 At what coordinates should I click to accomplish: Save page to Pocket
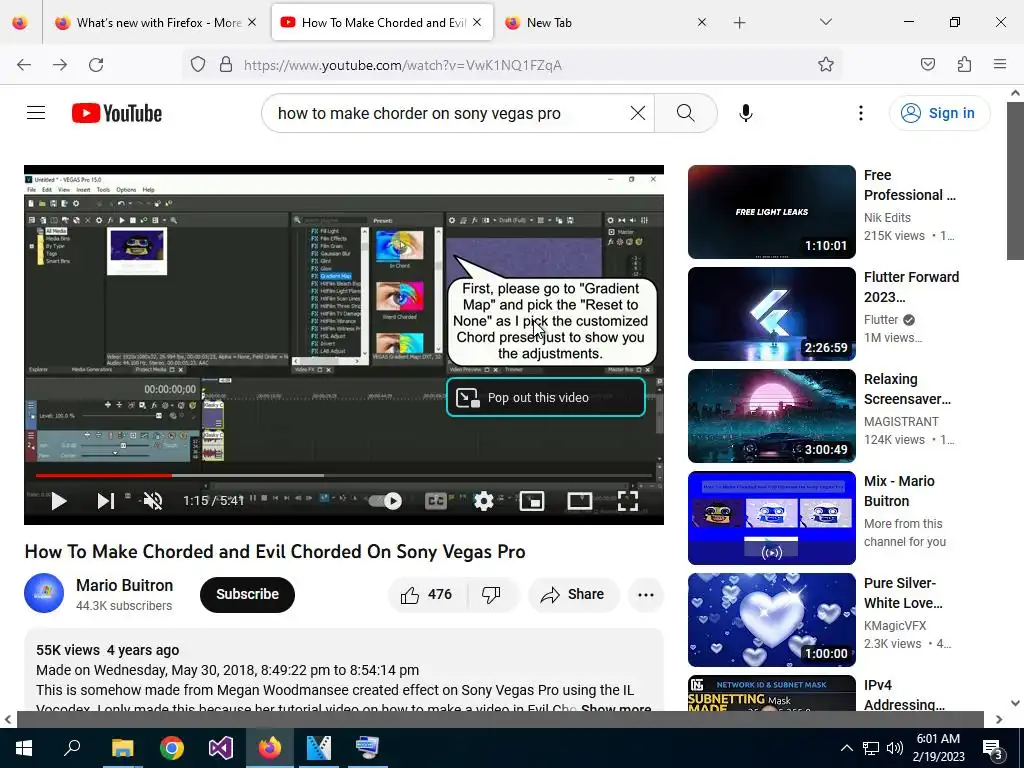pos(927,65)
